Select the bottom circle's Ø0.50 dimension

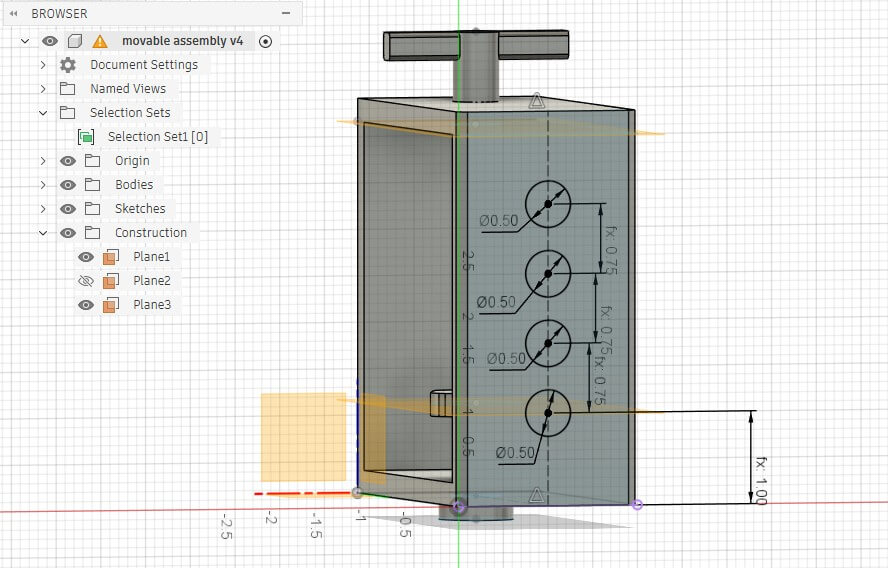(515, 452)
